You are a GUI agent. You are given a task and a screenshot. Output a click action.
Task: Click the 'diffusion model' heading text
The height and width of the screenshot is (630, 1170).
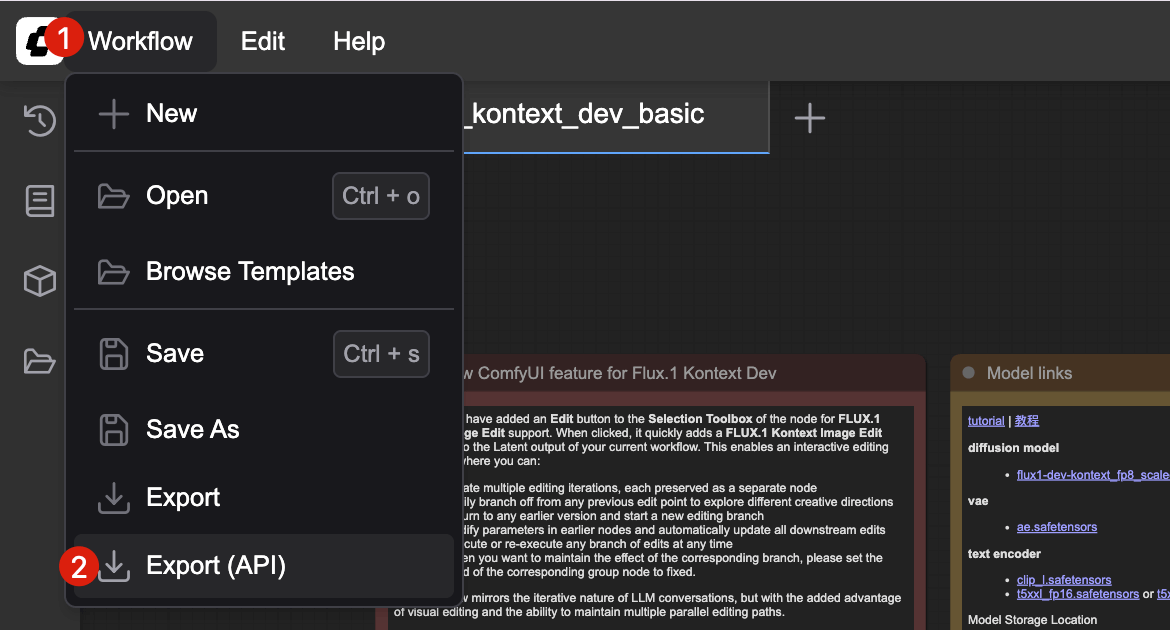click(x=1013, y=448)
